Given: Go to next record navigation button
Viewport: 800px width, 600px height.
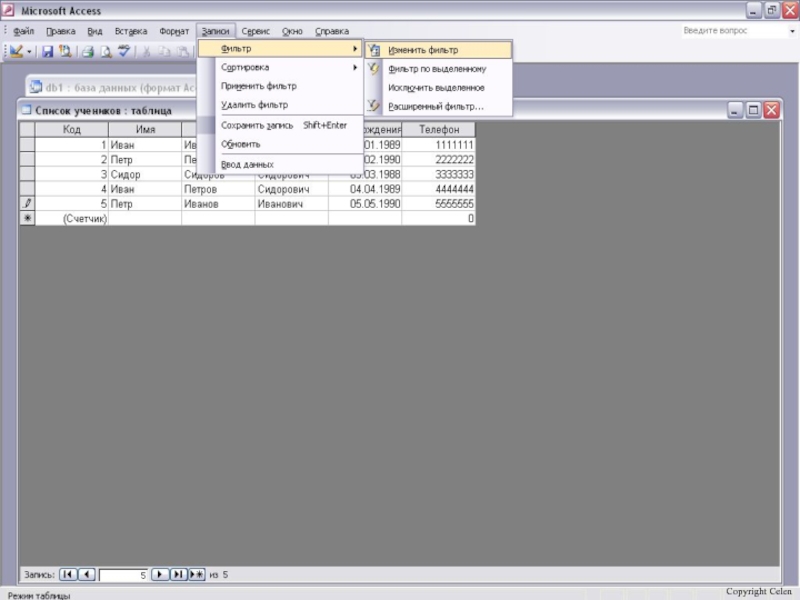Looking at the screenshot, I should pyautogui.click(x=160, y=575).
